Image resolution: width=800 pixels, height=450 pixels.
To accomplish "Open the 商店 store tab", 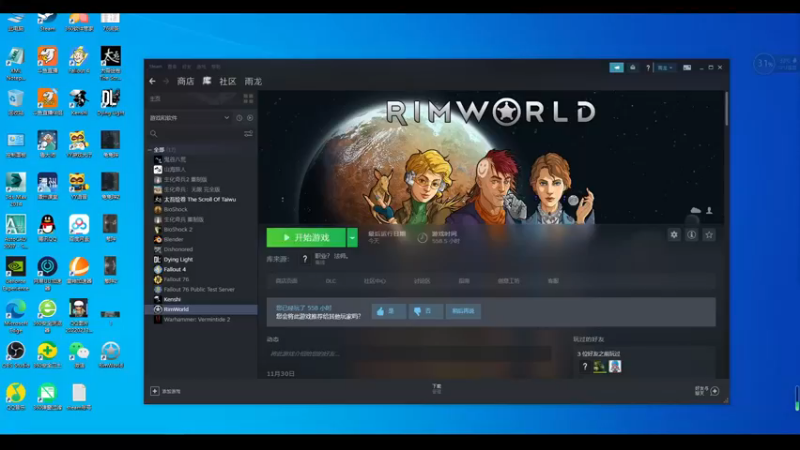I will pos(185,81).
